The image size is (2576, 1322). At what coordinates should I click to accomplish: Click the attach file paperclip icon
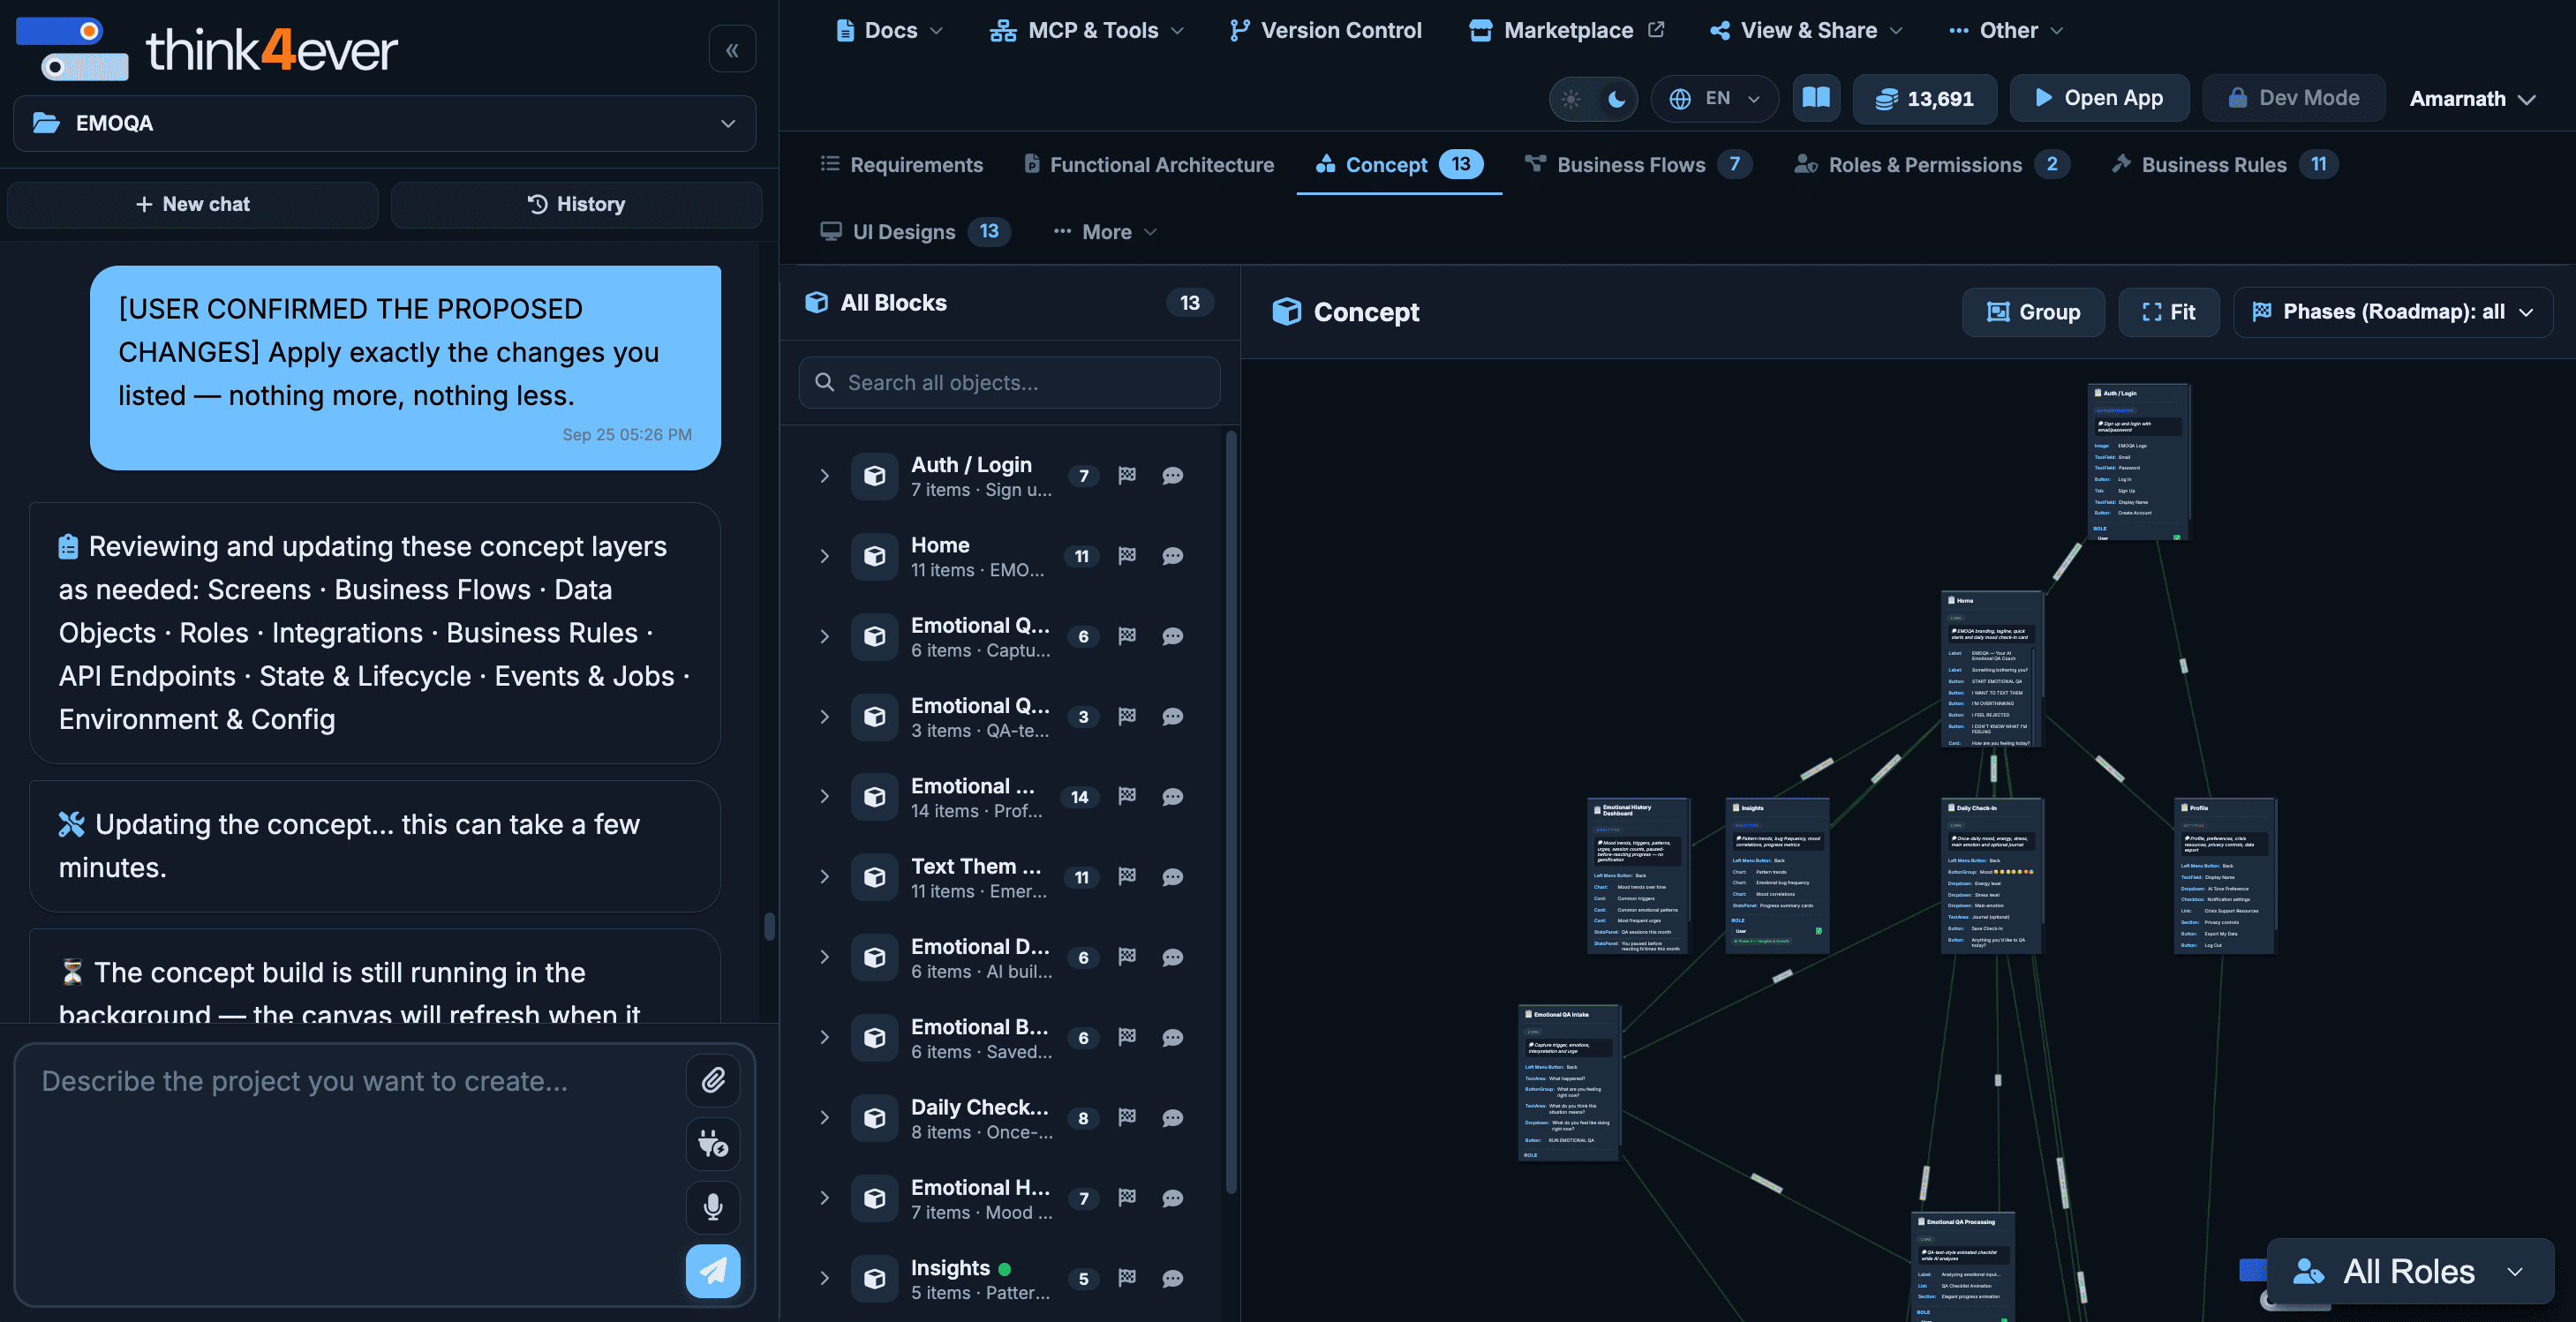coord(713,1080)
